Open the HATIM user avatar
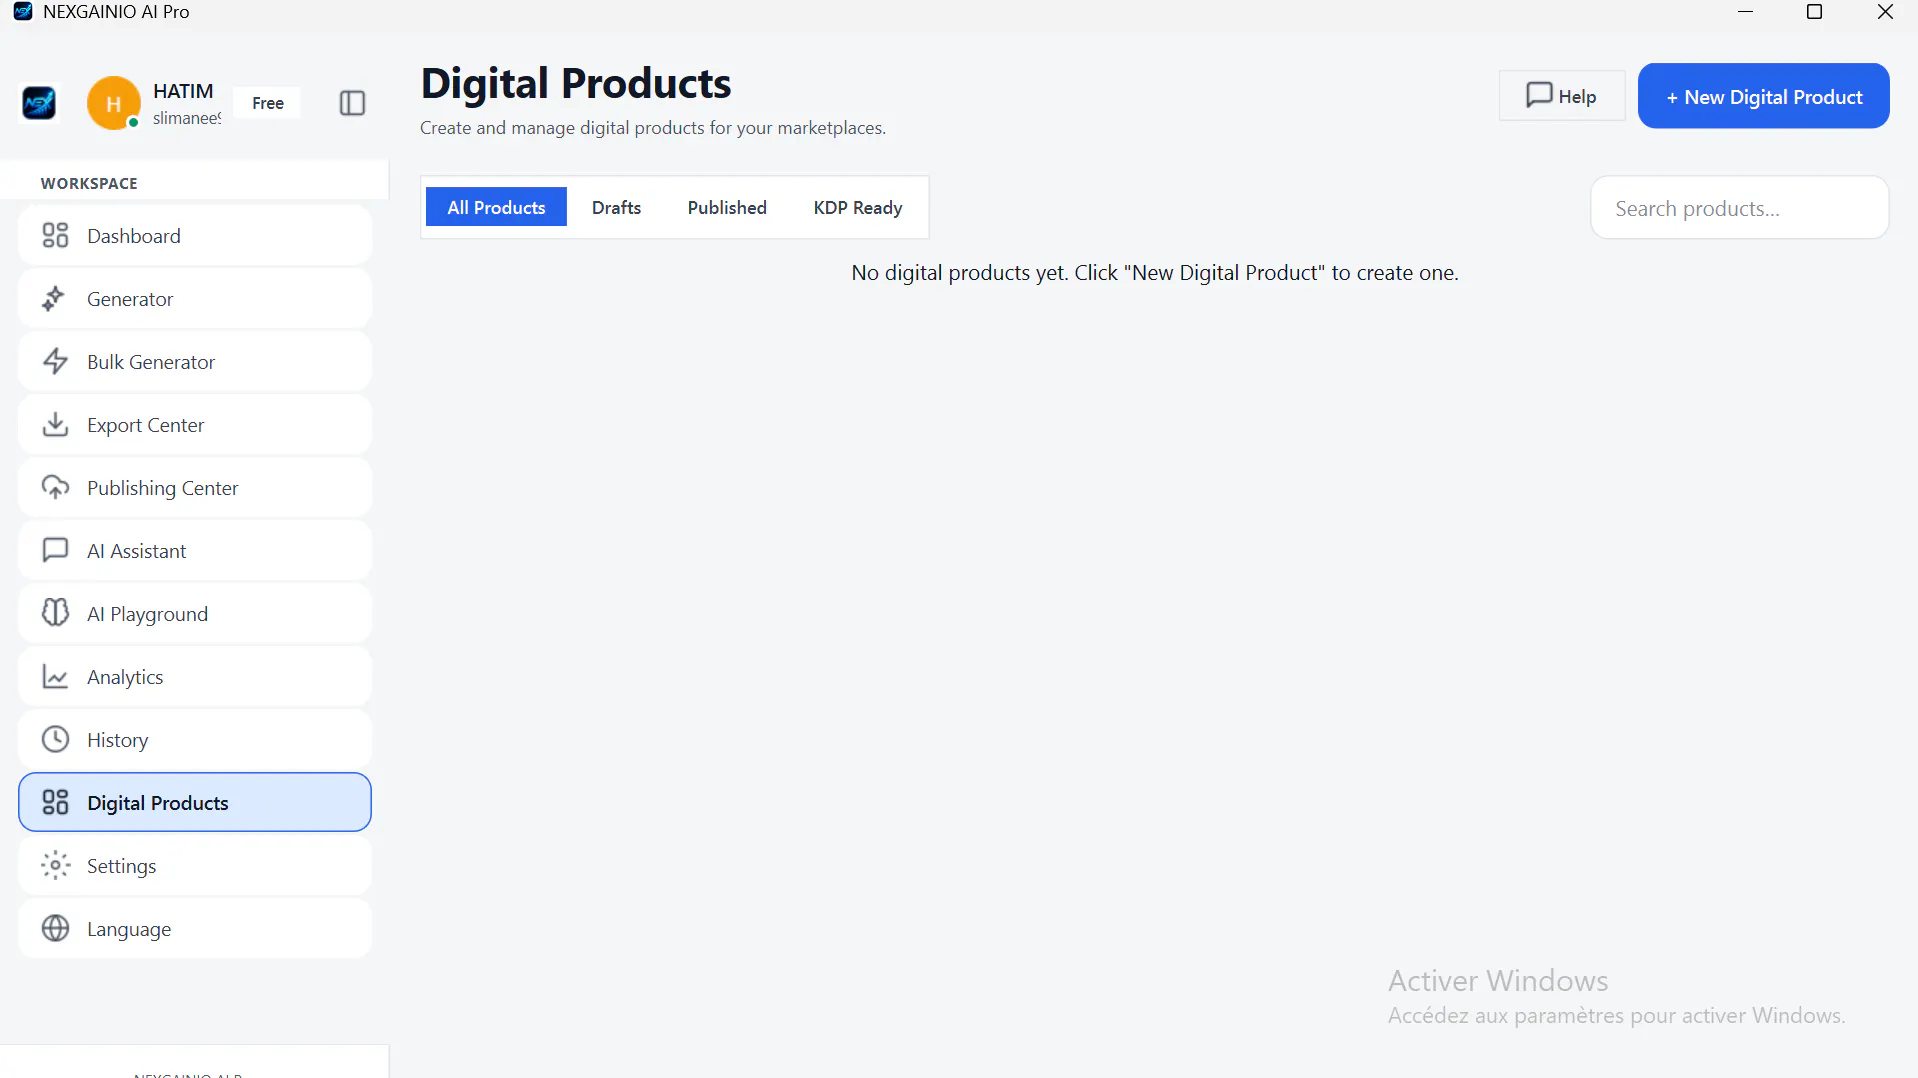1918x1078 pixels. click(113, 103)
